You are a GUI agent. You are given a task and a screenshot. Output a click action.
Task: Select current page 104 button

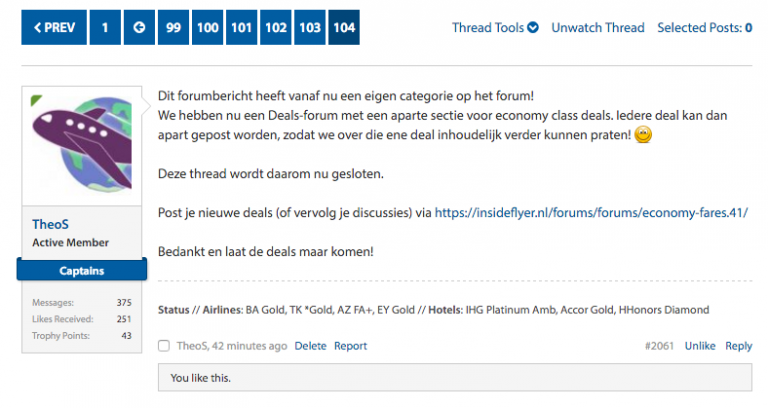344,27
